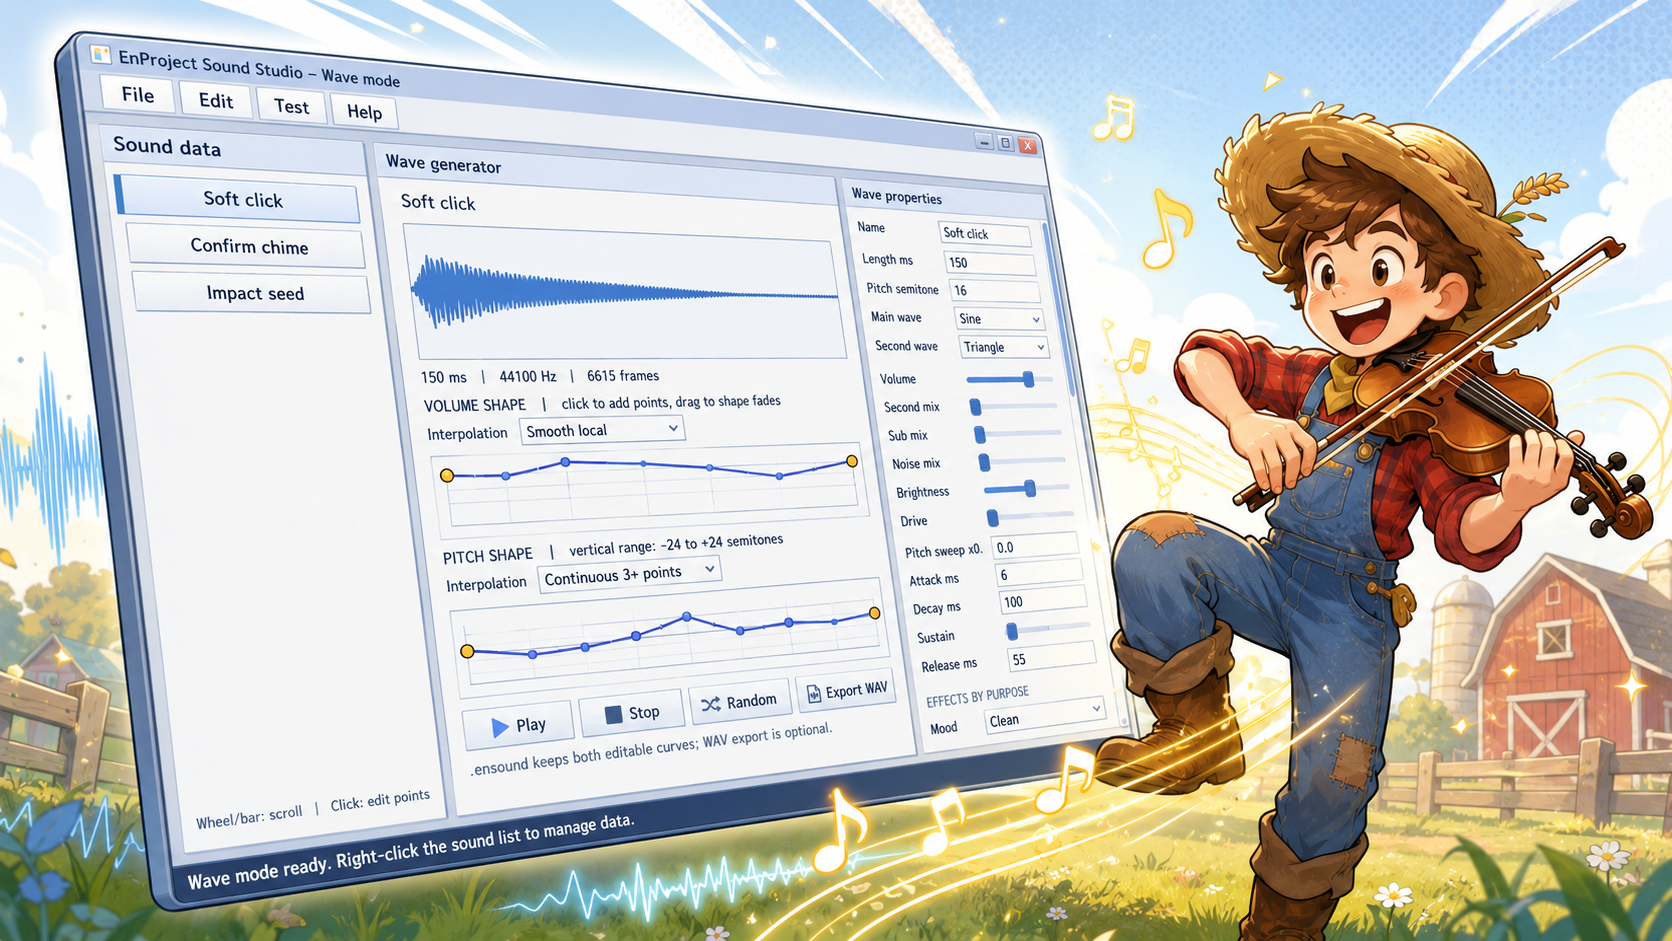Screen dimensions: 1672x941
Task: Open the Mood dropdown
Action: pos(1045,717)
